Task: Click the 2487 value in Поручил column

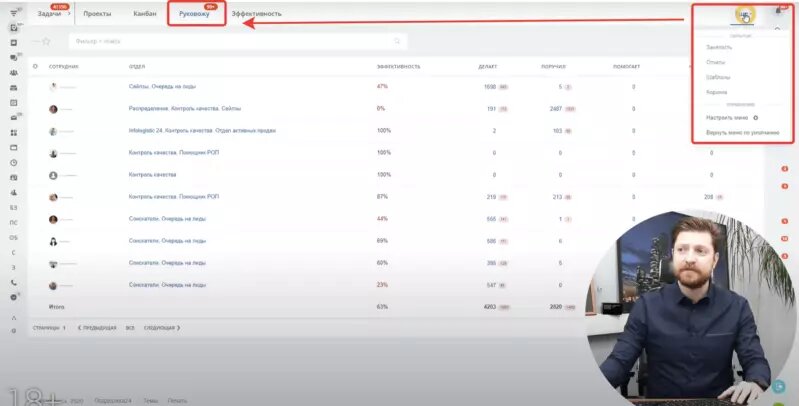Action: tap(556, 109)
